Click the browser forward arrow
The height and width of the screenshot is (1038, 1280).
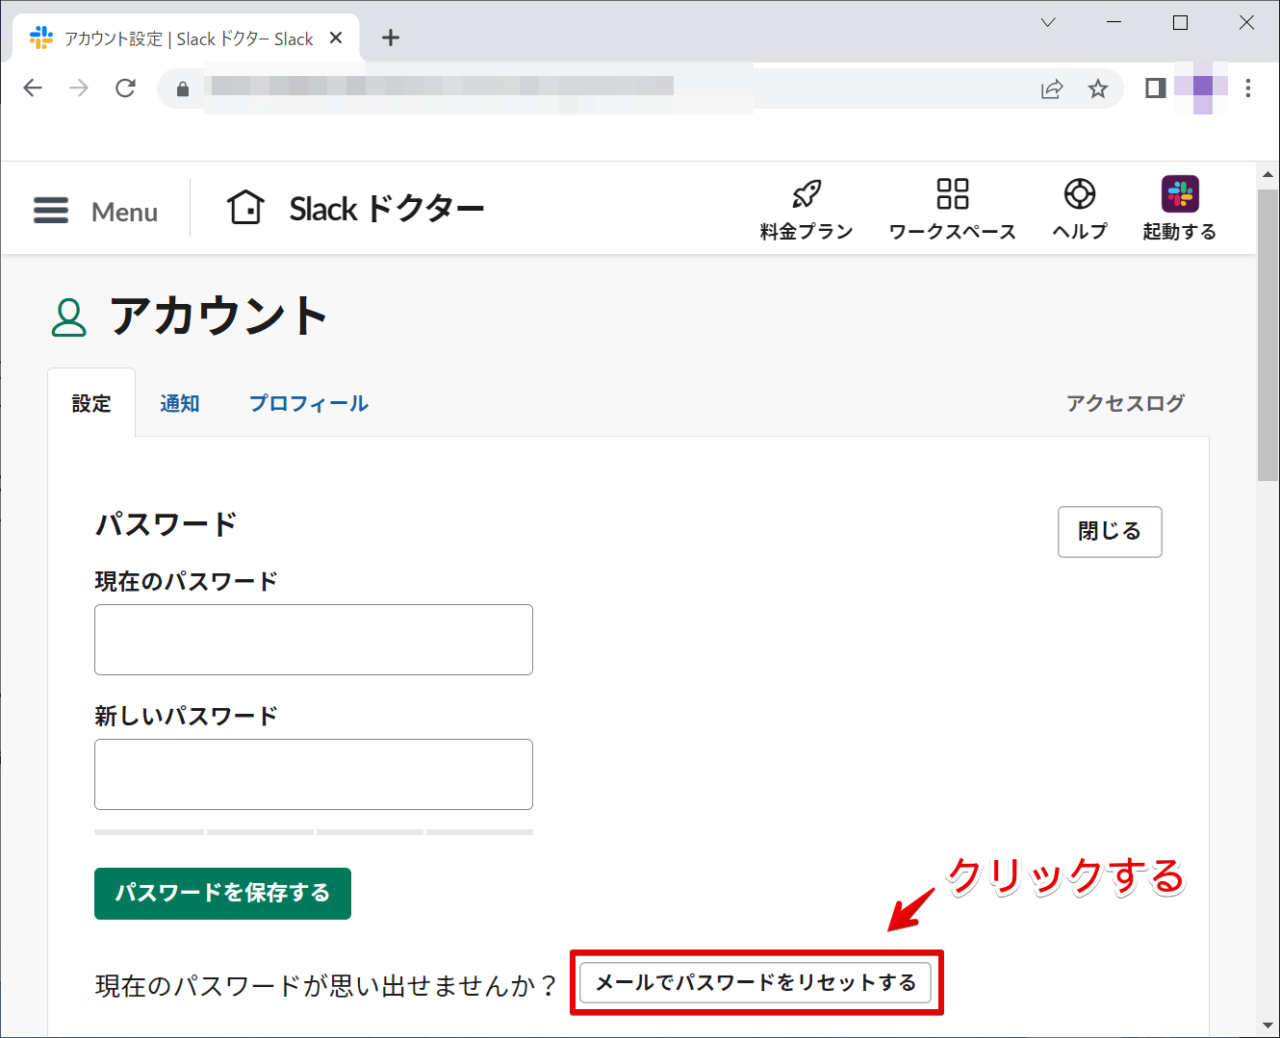tap(79, 88)
